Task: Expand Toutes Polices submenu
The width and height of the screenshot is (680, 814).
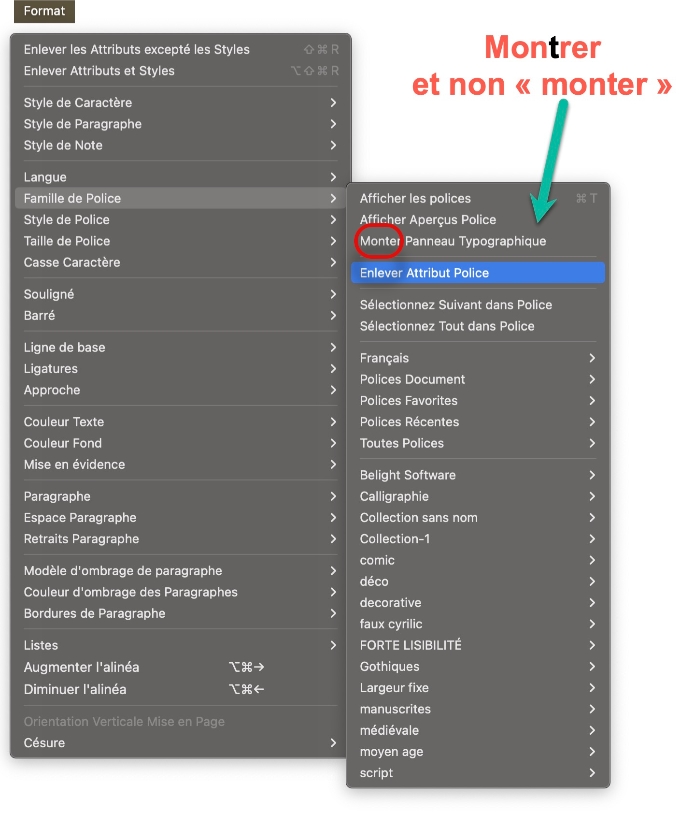Action: pyautogui.click(x=478, y=443)
